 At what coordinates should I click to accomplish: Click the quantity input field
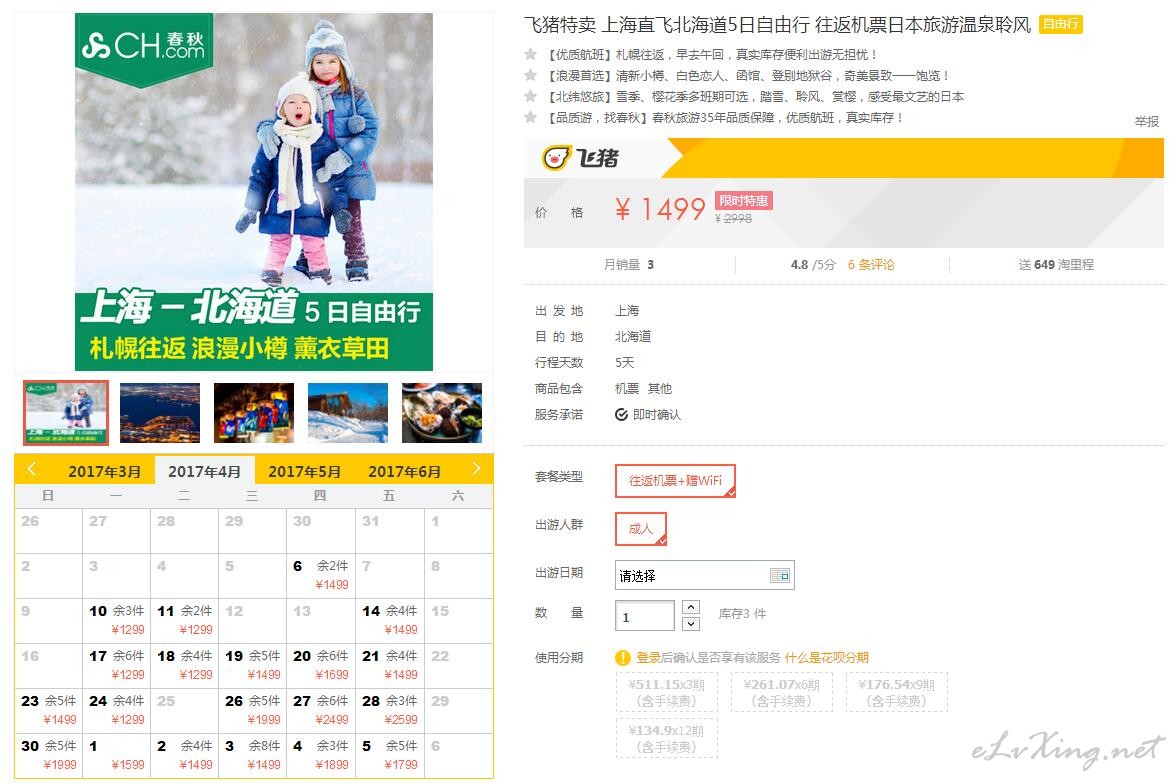644,616
